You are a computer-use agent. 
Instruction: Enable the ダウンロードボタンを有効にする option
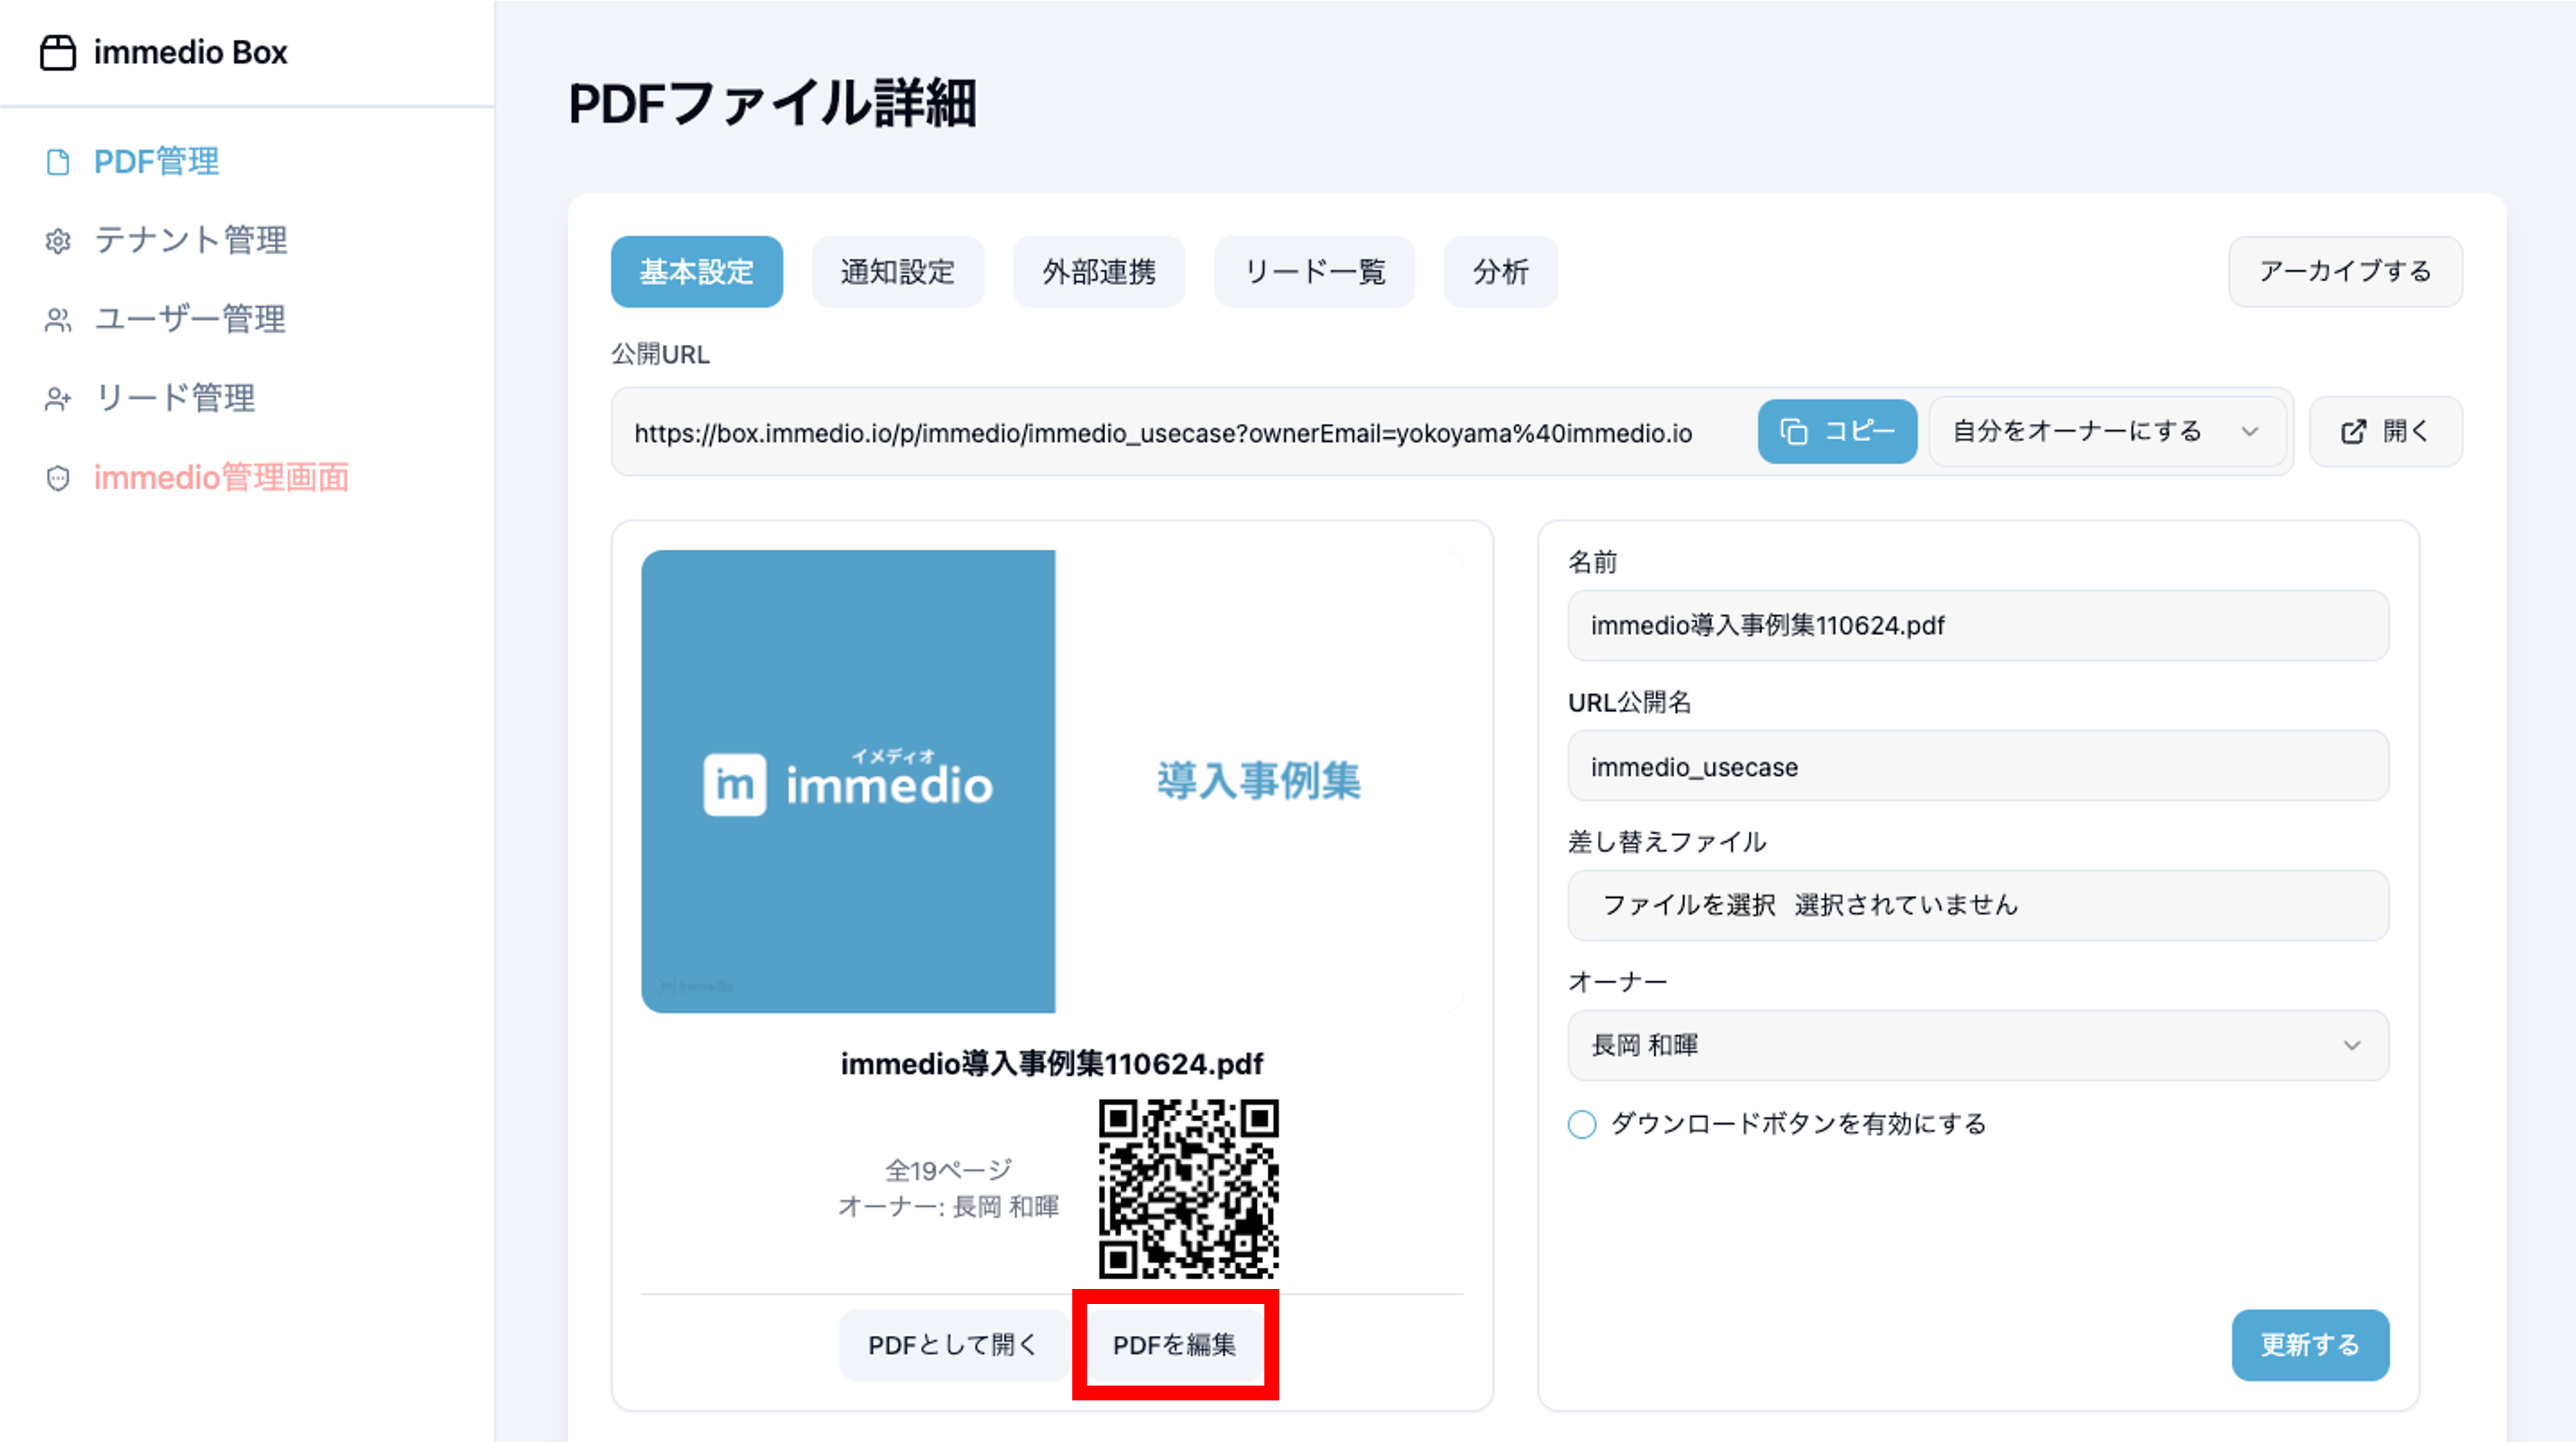click(x=1582, y=1124)
